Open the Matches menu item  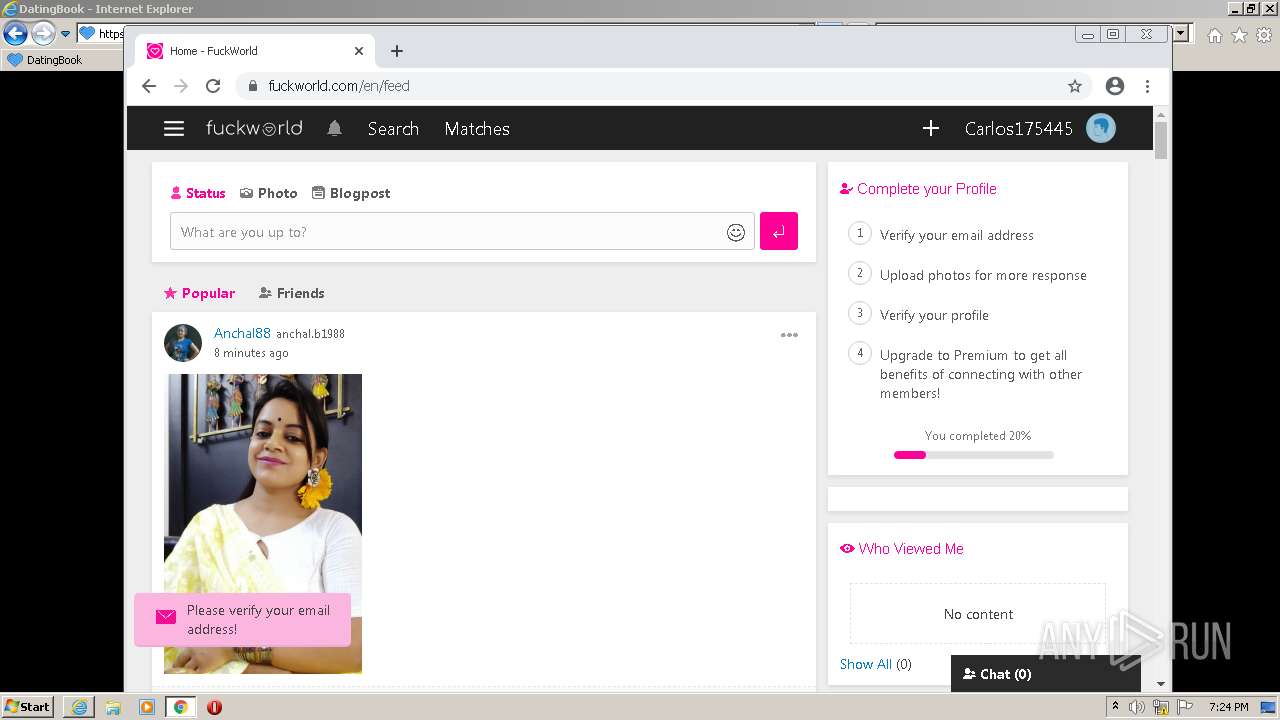click(477, 128)
